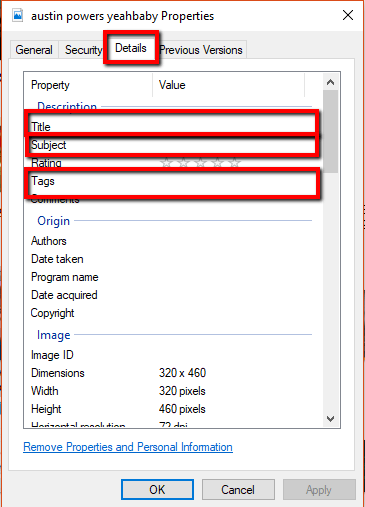Click the Cancel button

pos(238,490)
